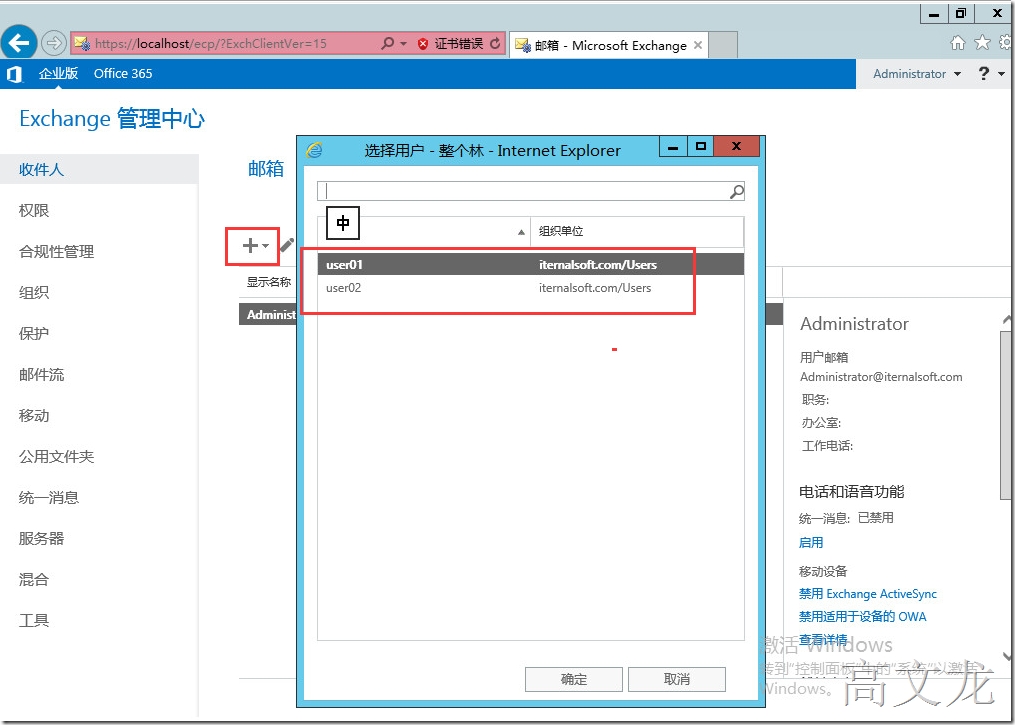Click the 显示名称 column header

[x=269, y=282]
